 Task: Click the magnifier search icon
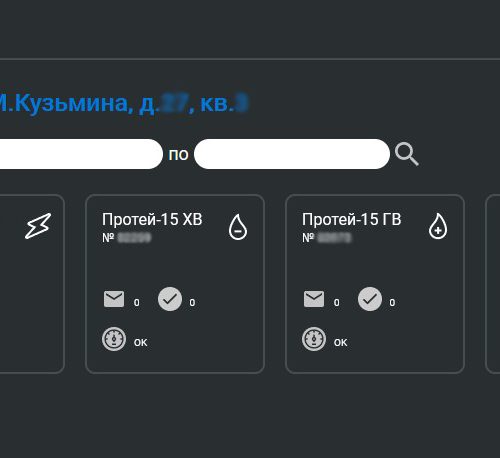click(x=407, y=154)
